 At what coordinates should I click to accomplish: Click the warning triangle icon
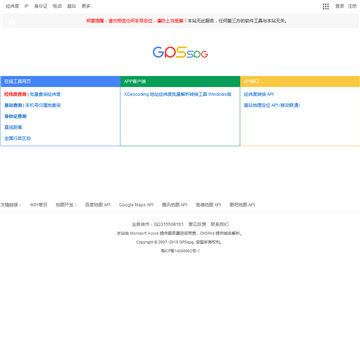(12, 21)
